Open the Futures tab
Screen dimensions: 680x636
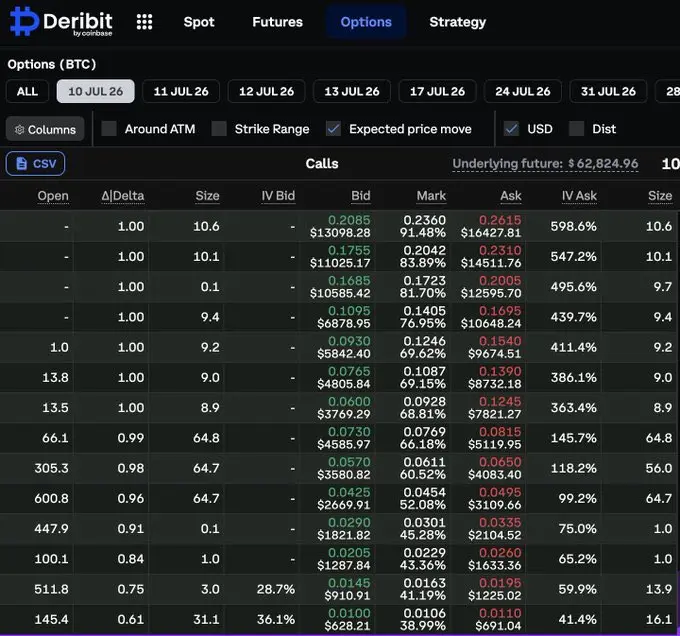(278, 22)
